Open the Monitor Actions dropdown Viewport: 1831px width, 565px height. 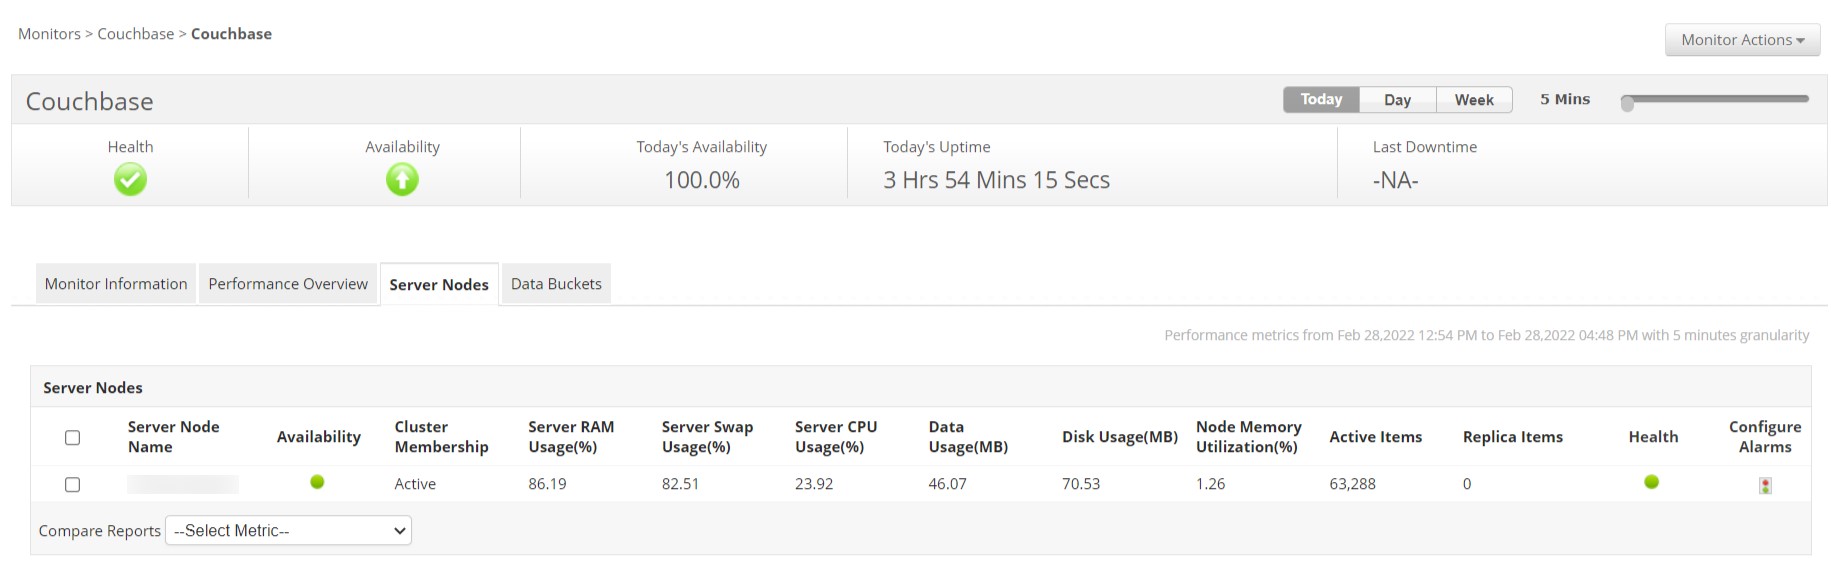point(1741,40)
